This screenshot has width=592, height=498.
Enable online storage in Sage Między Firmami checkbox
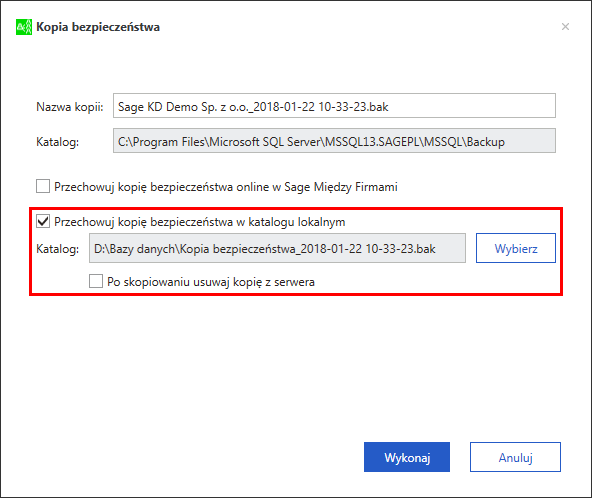[x=43, y=186]
